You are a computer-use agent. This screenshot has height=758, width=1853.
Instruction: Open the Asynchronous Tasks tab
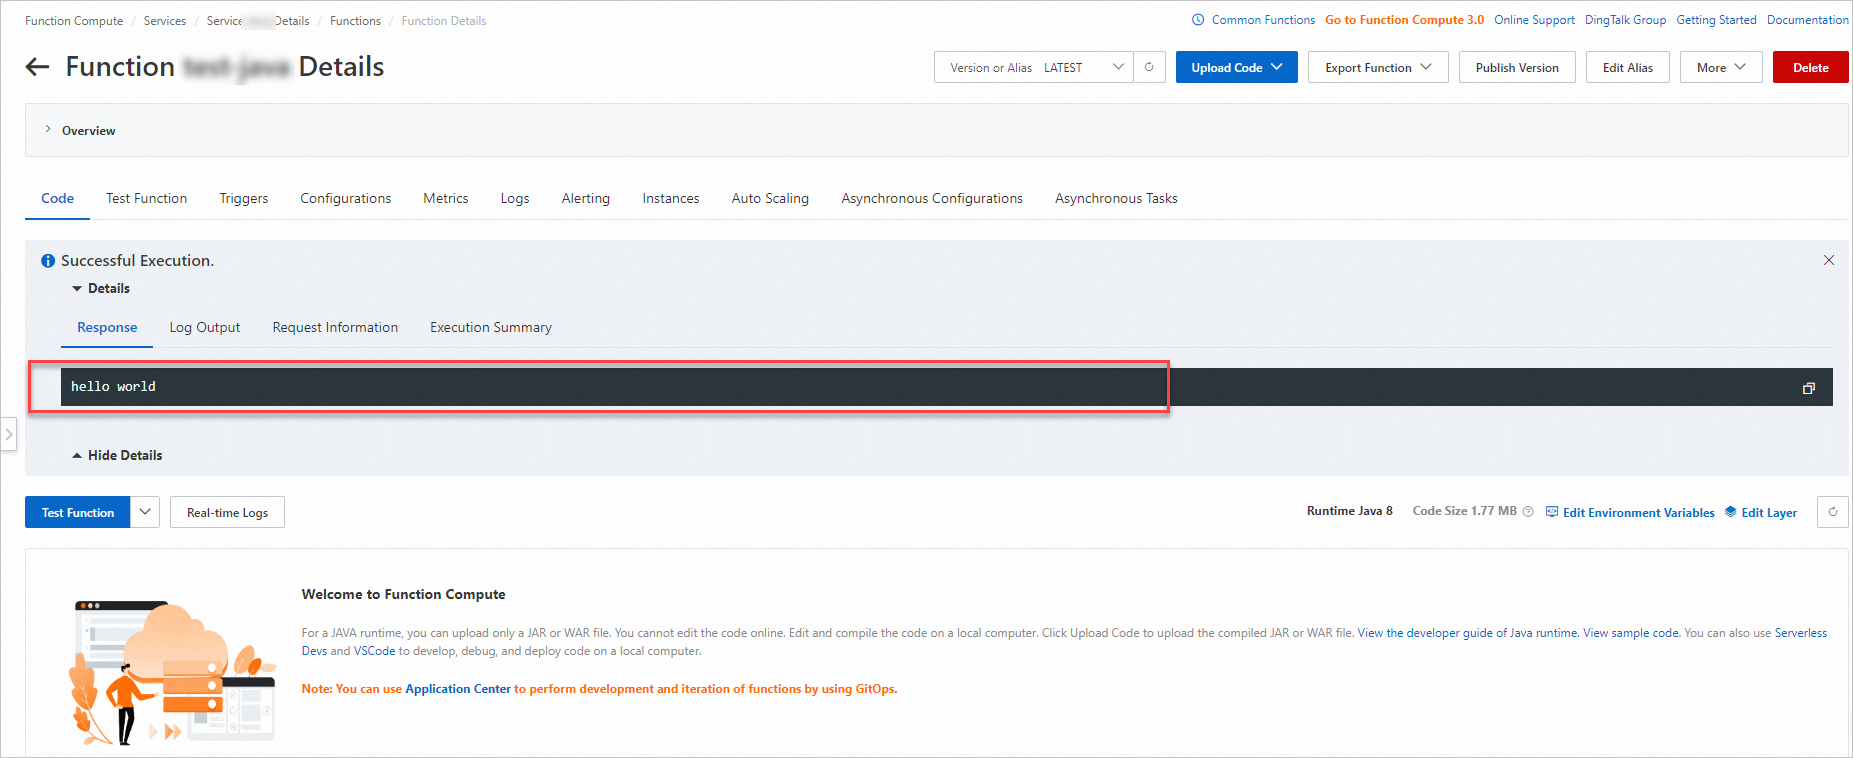(x=1116, y=198)
